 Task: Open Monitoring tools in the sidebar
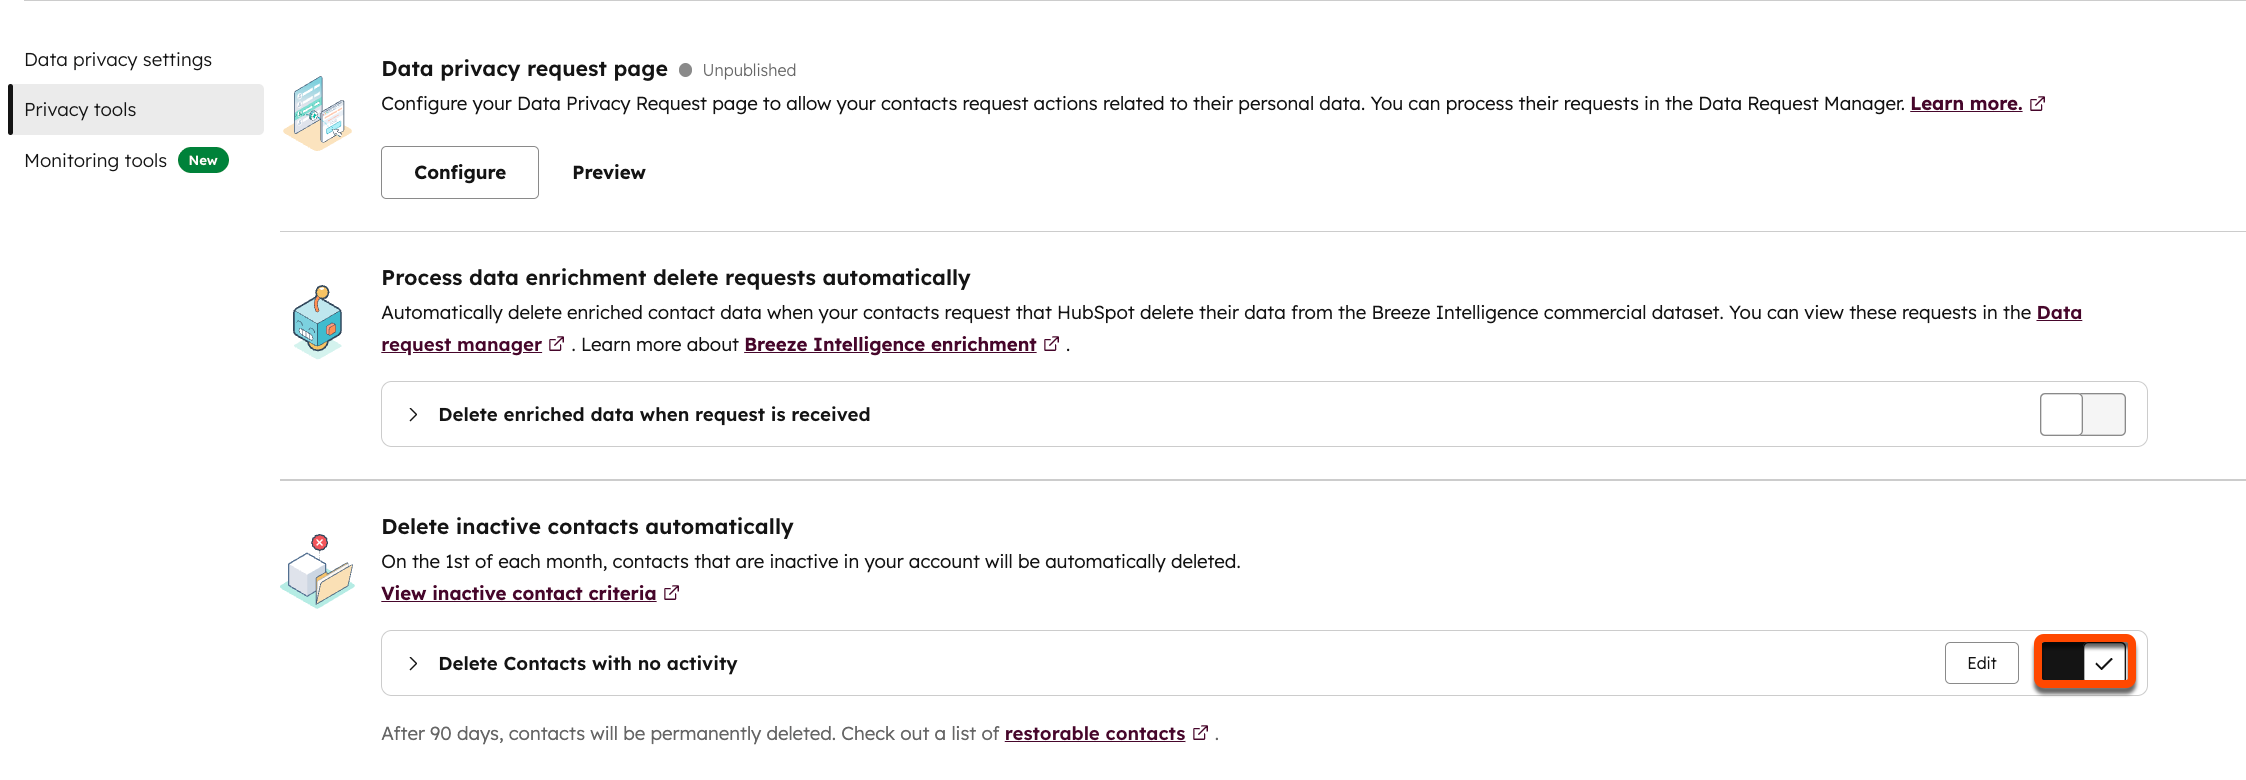click(x=95, y=159)
